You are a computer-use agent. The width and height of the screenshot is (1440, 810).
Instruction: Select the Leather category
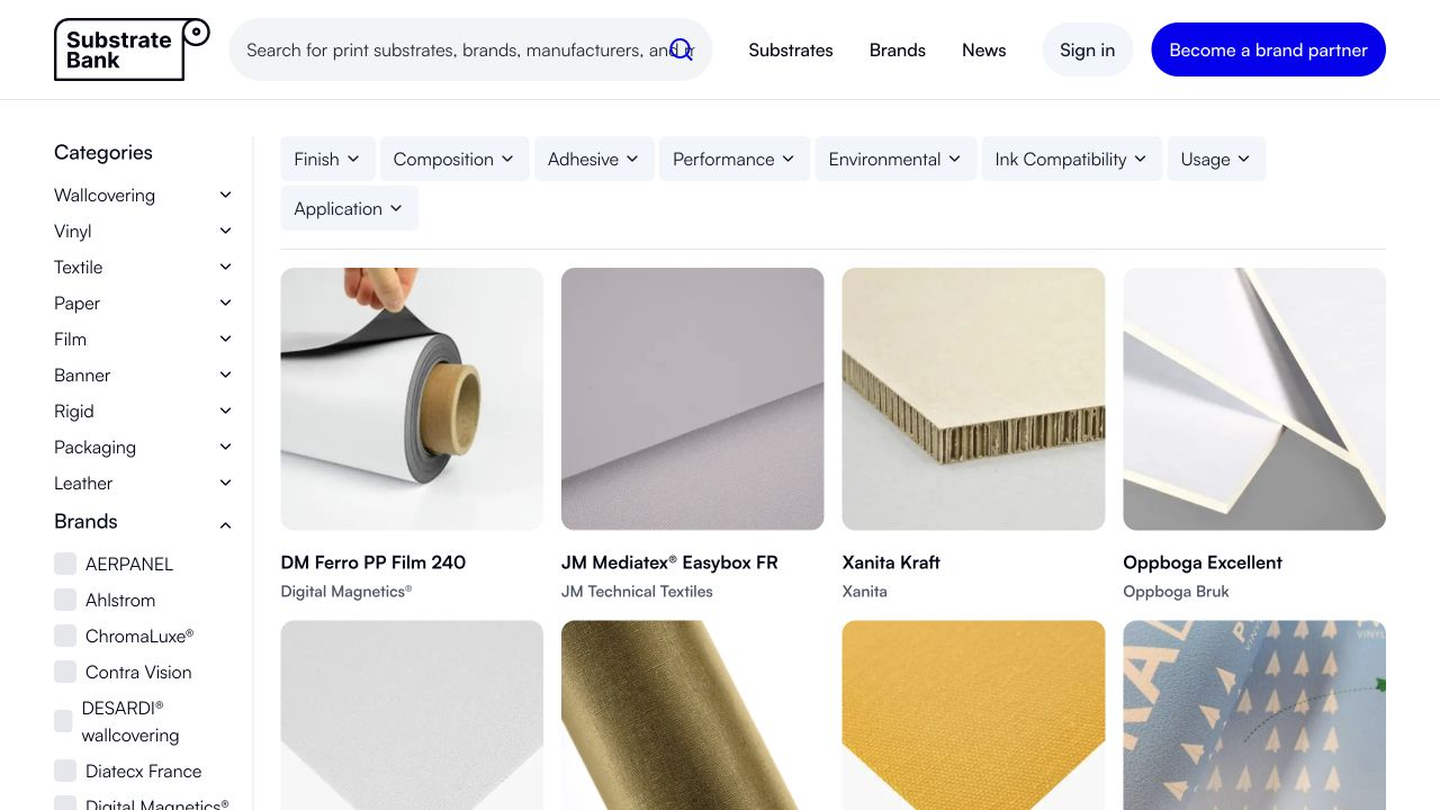(83, 483)
